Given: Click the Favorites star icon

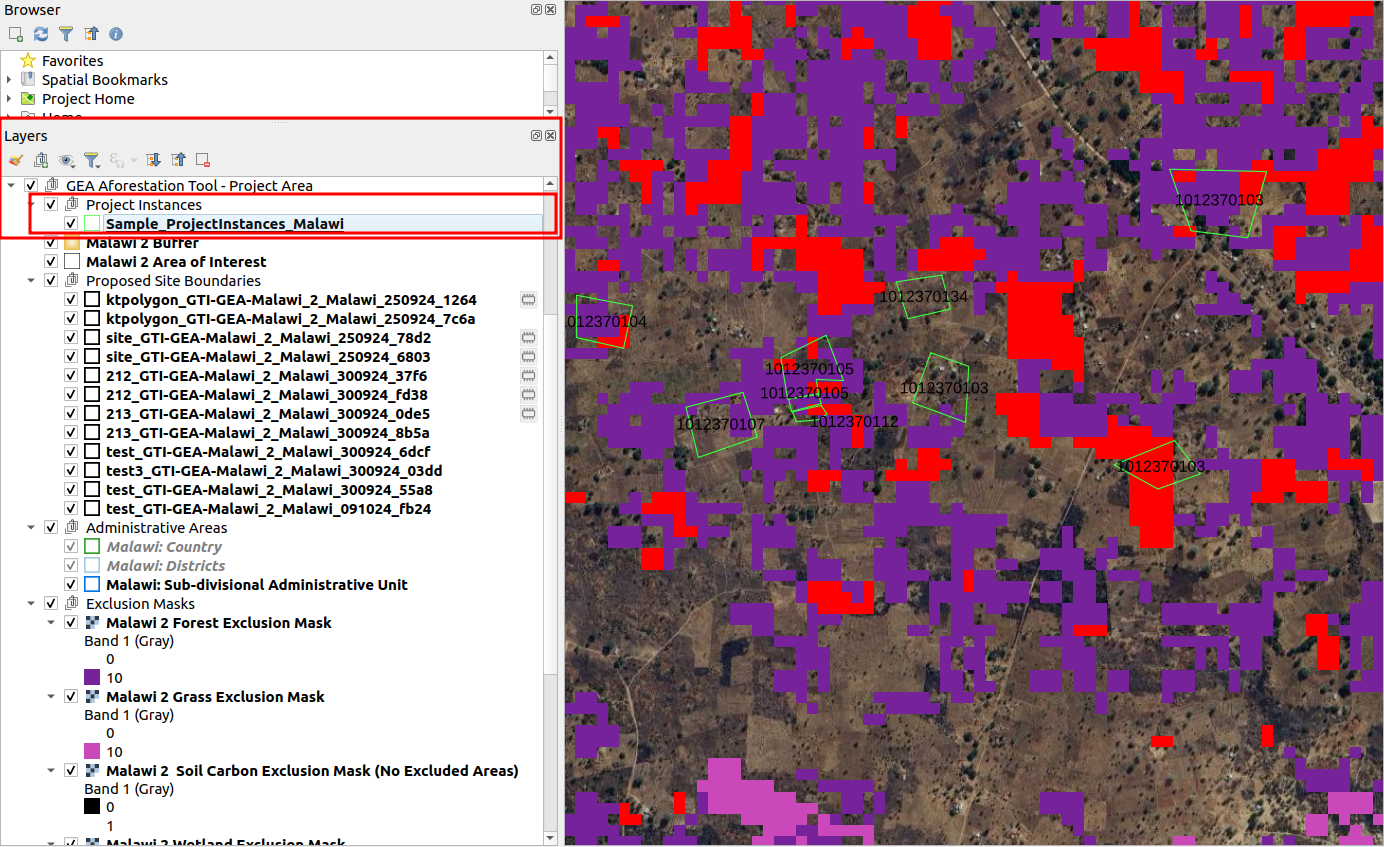Looking at the screenshot, I should pyautogui.click(x=28, y=61).
